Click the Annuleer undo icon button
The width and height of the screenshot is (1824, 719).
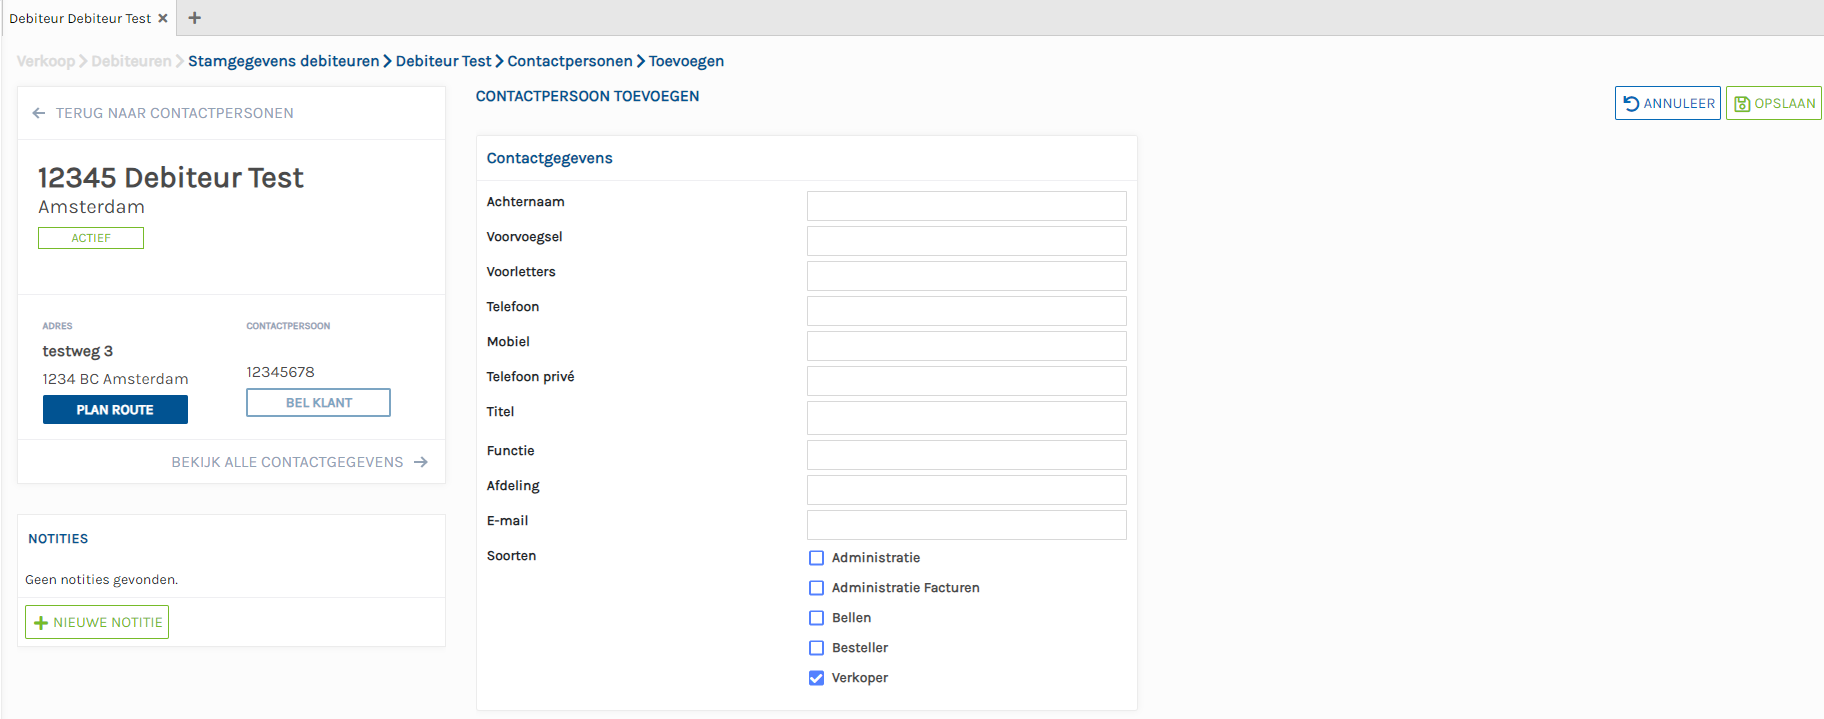[1667, 103]
